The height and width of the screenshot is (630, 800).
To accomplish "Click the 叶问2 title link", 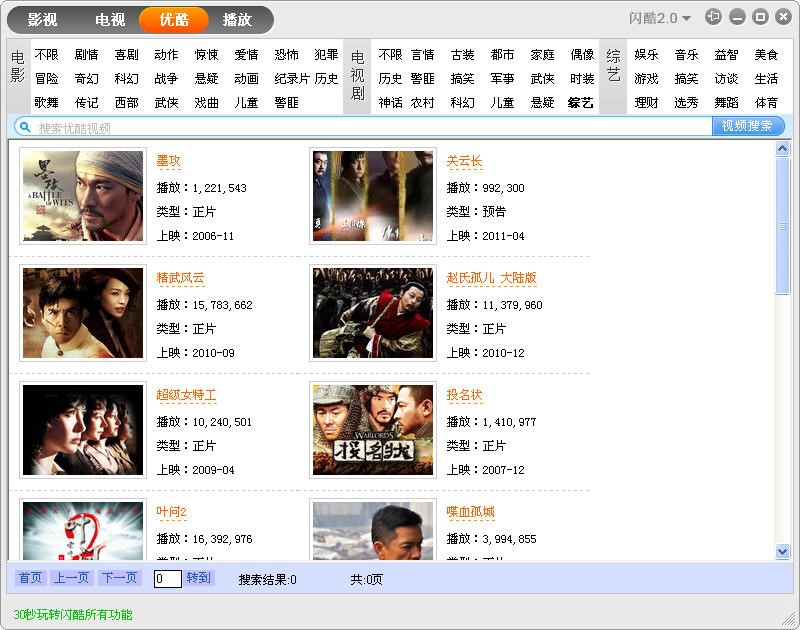I will (171, 512).
